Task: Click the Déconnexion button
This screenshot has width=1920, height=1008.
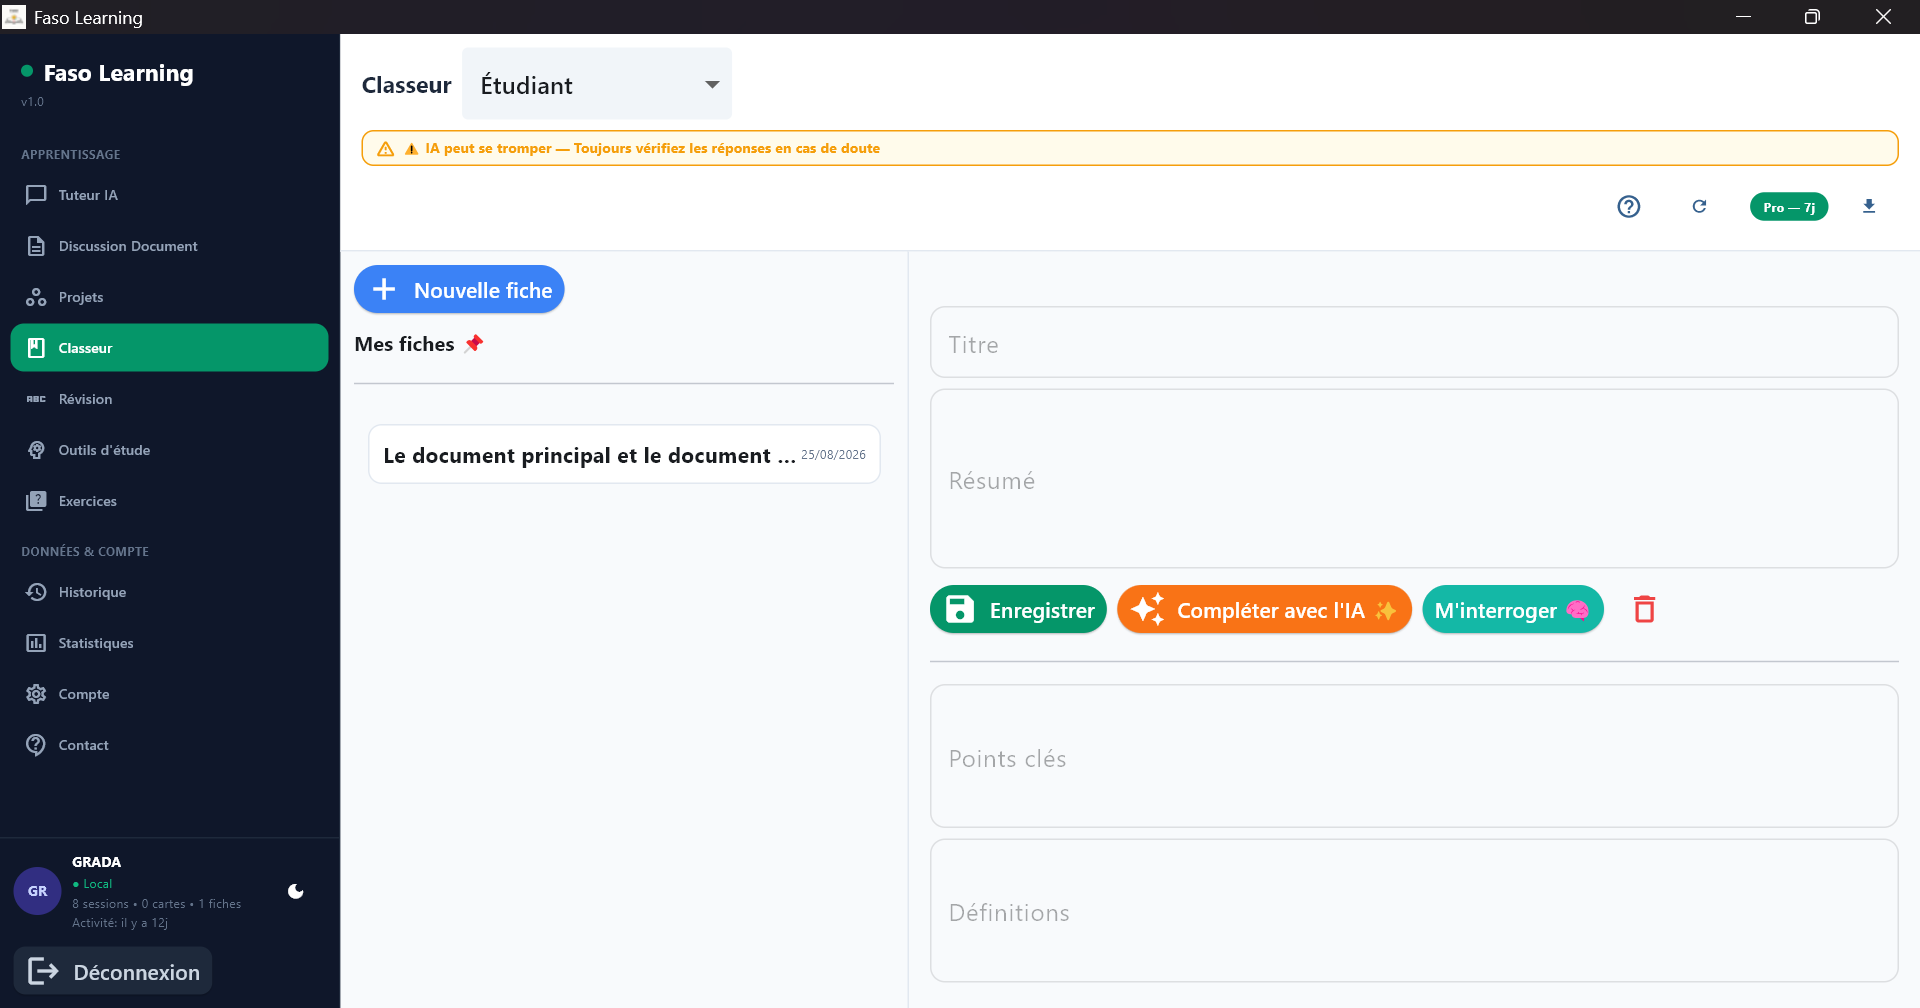Action: (x=113, y=971)
